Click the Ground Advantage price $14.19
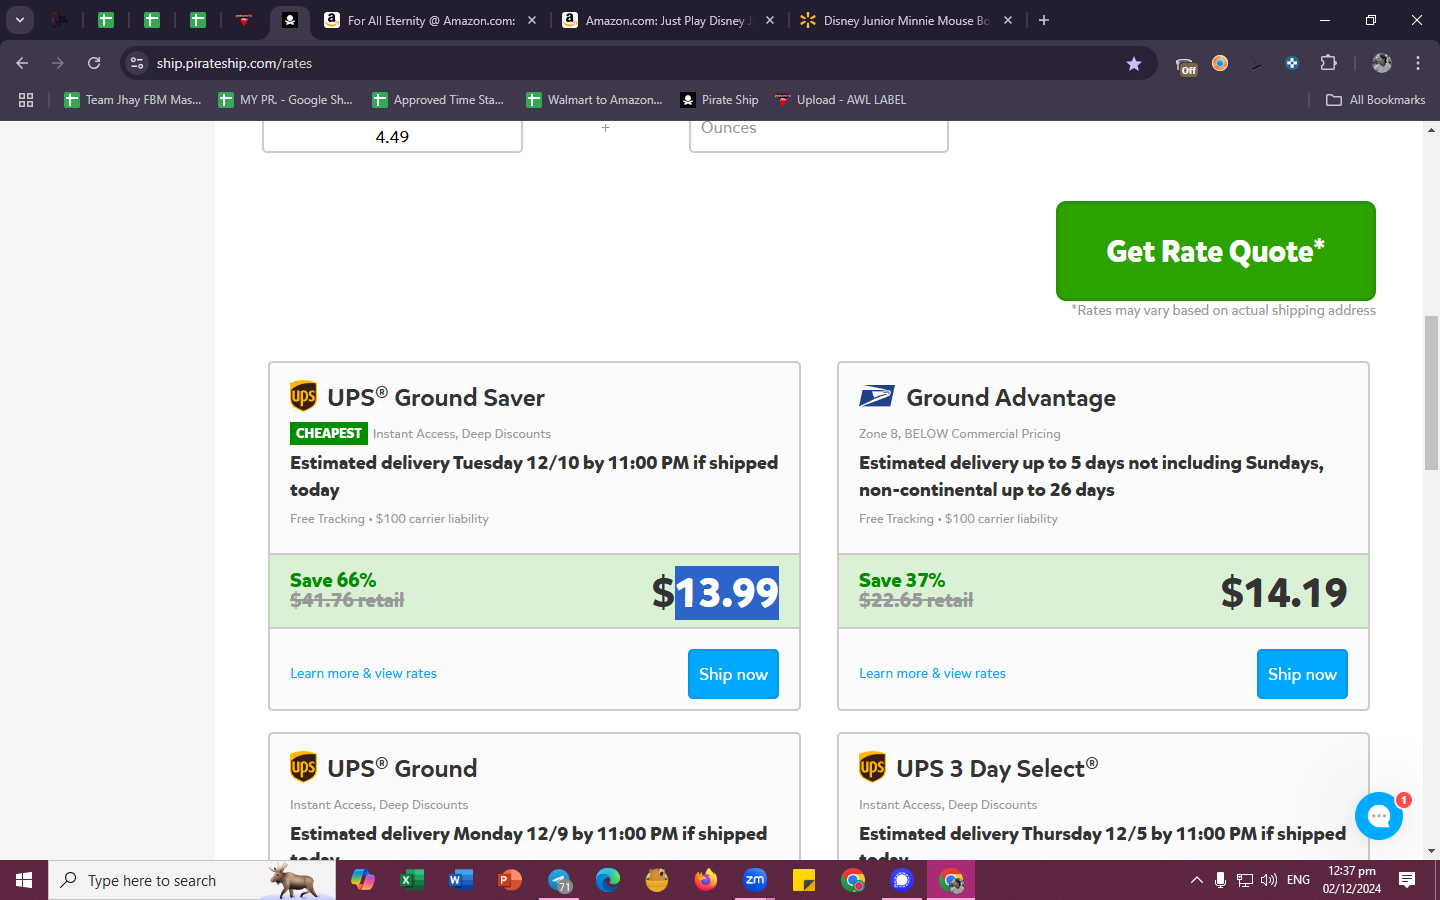Image resolution: width=1440 pixels, height=900 pixels. click(1284, 593)
